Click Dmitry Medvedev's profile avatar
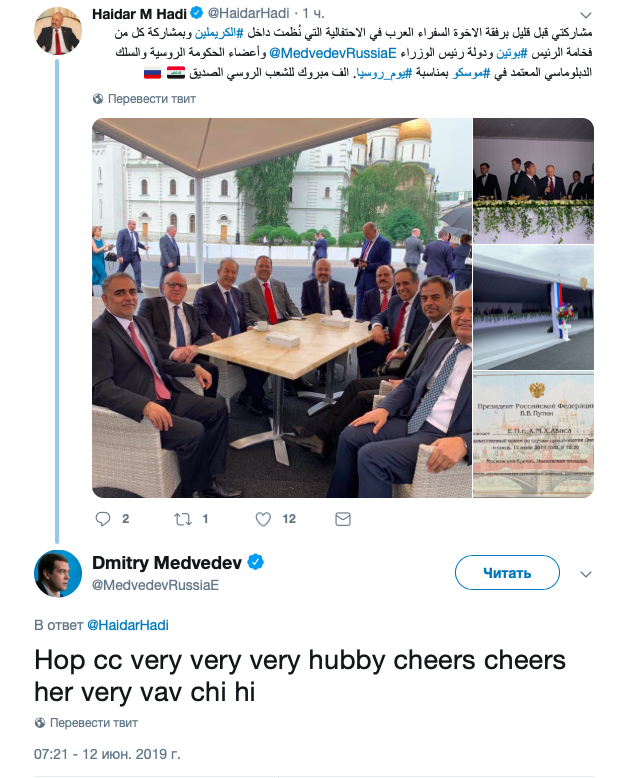The image size is (624, 778). 58,574
